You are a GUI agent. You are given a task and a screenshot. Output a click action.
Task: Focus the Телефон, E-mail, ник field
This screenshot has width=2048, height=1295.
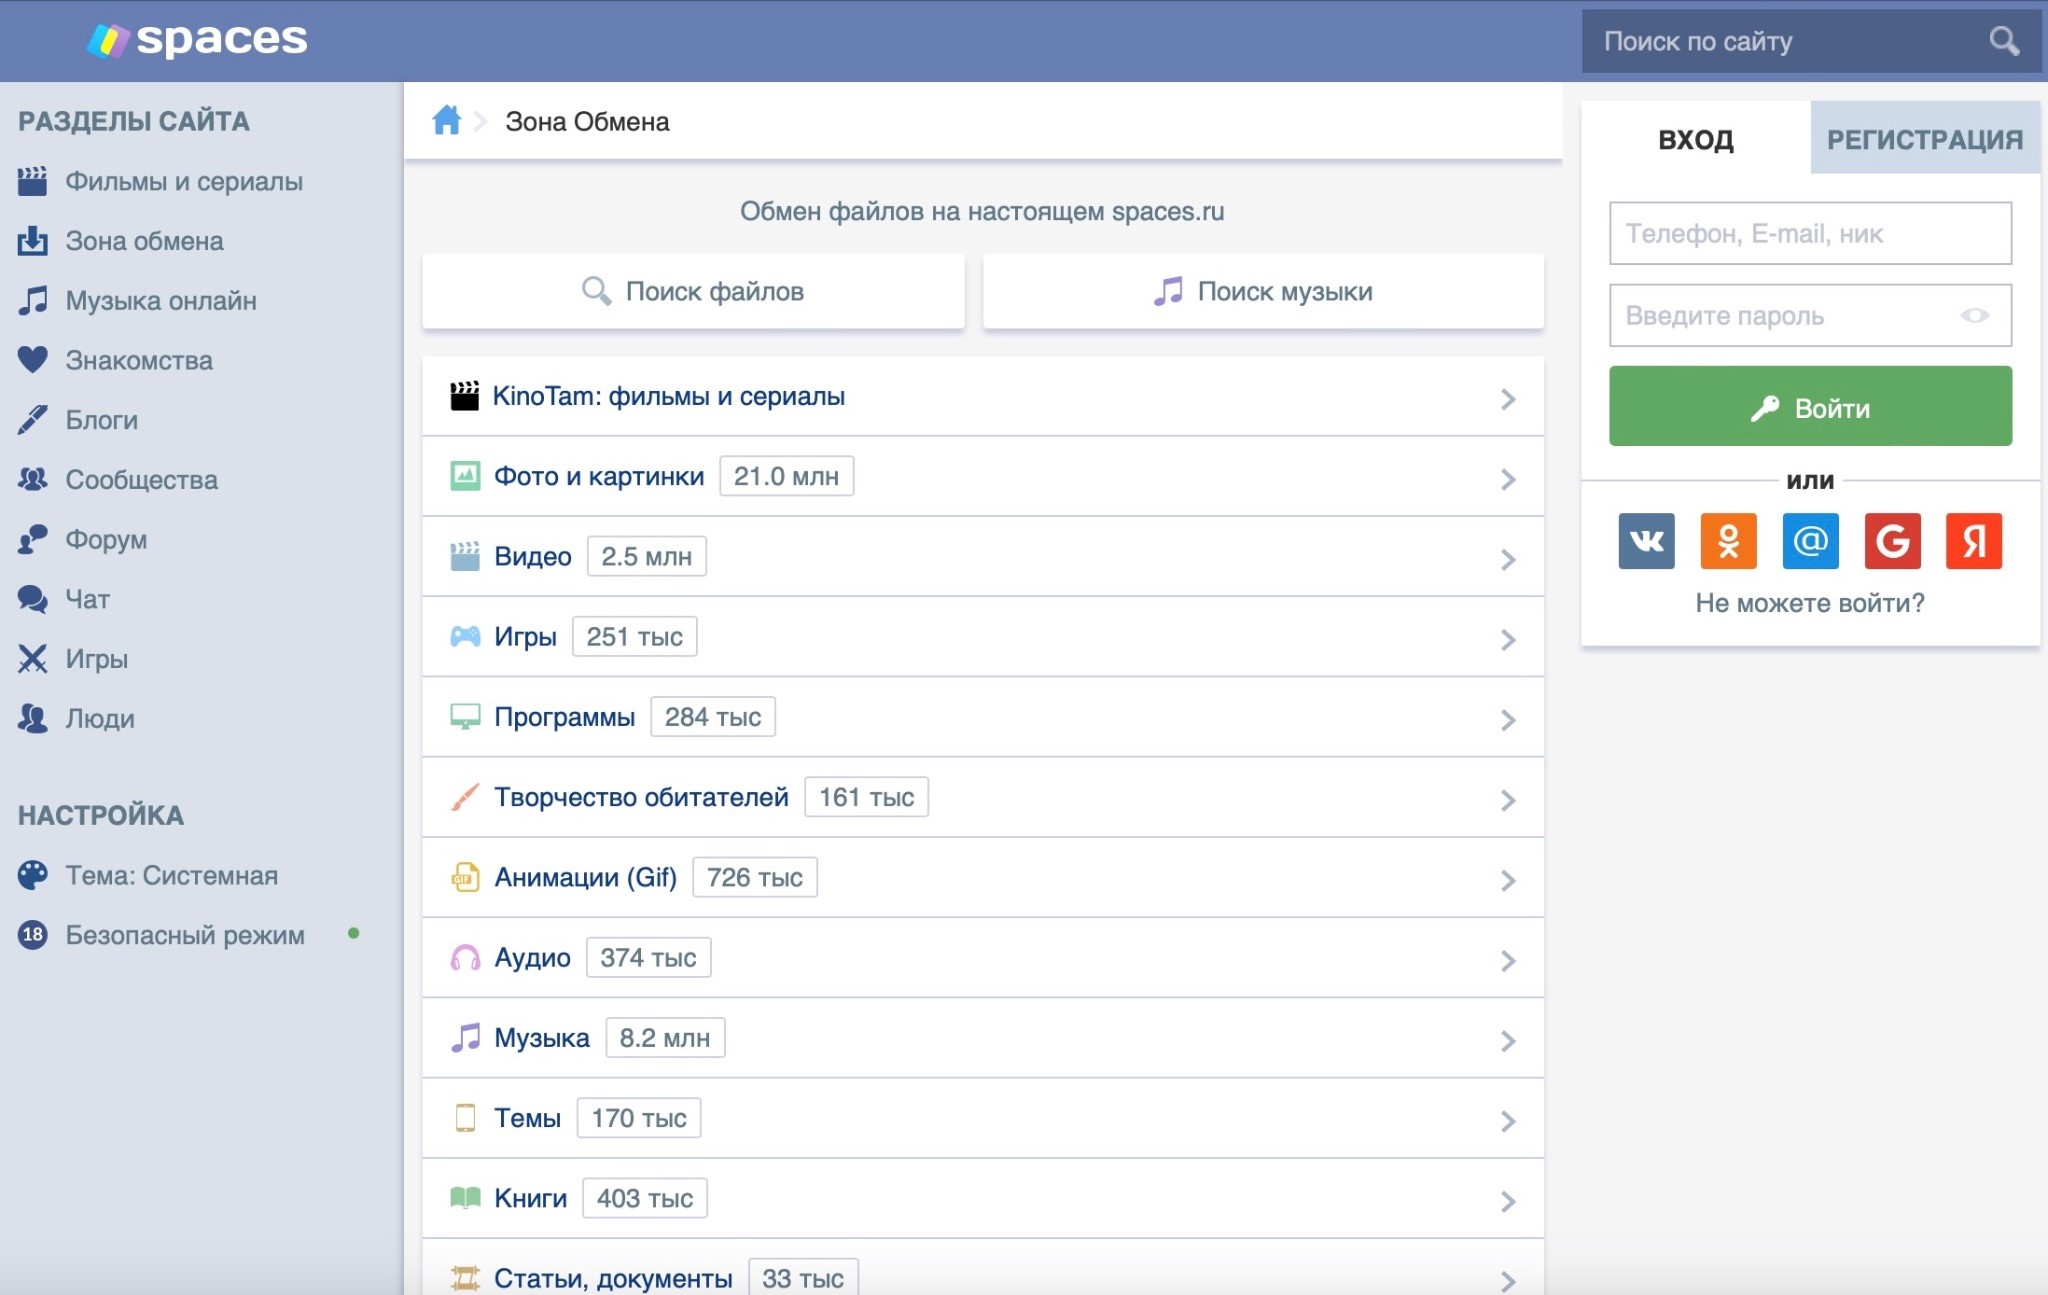point(1809,234)
